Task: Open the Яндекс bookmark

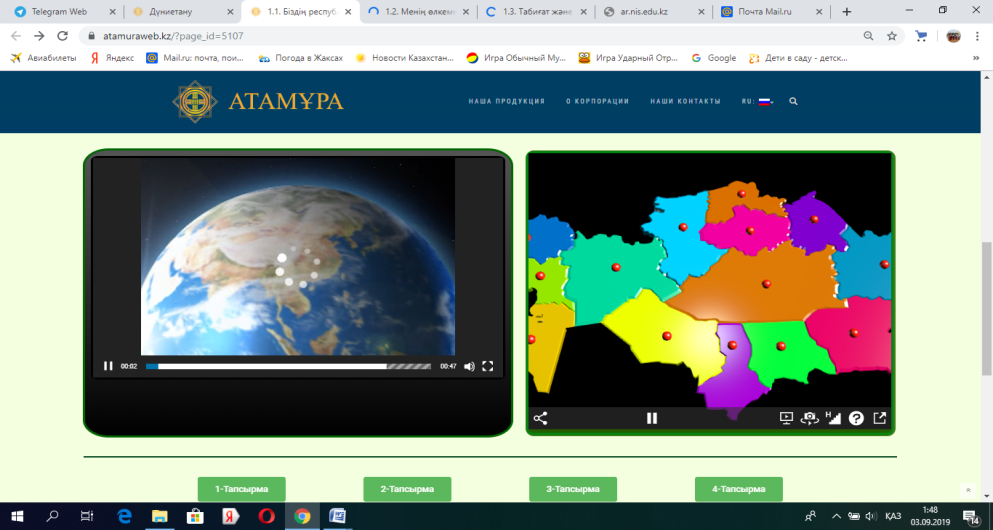Action: pos(112,58)
